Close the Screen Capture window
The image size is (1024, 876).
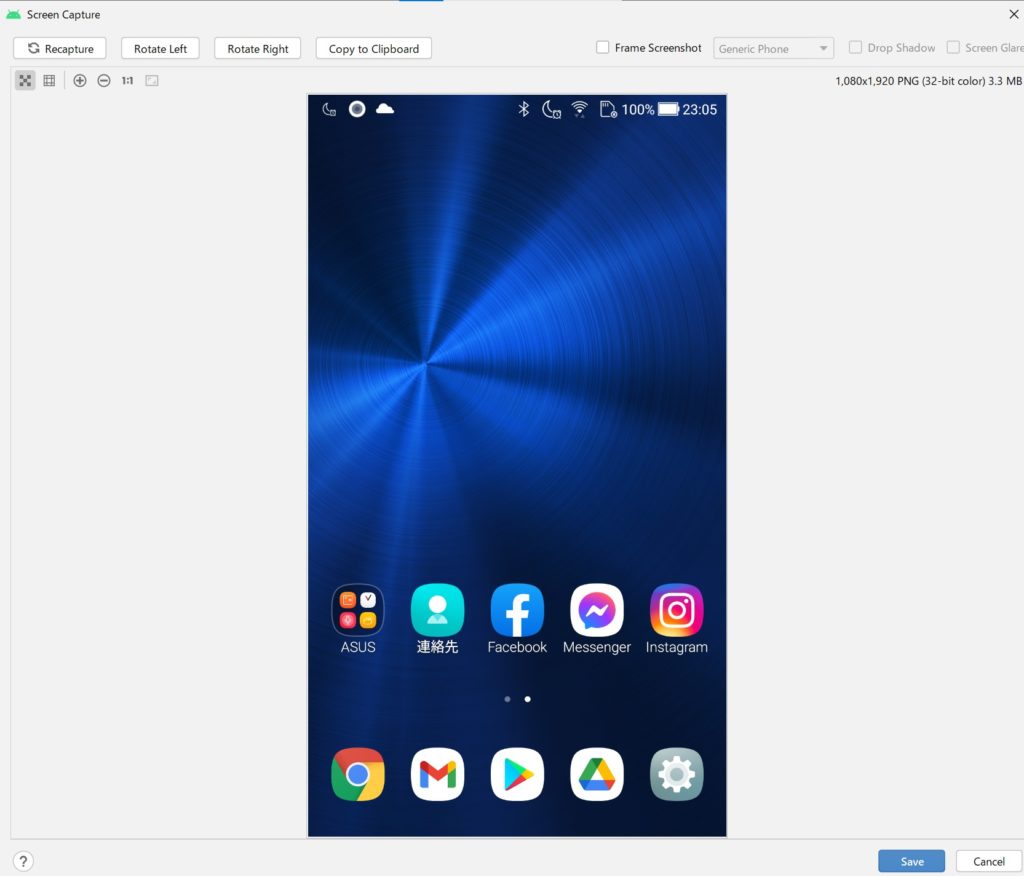1014,14
